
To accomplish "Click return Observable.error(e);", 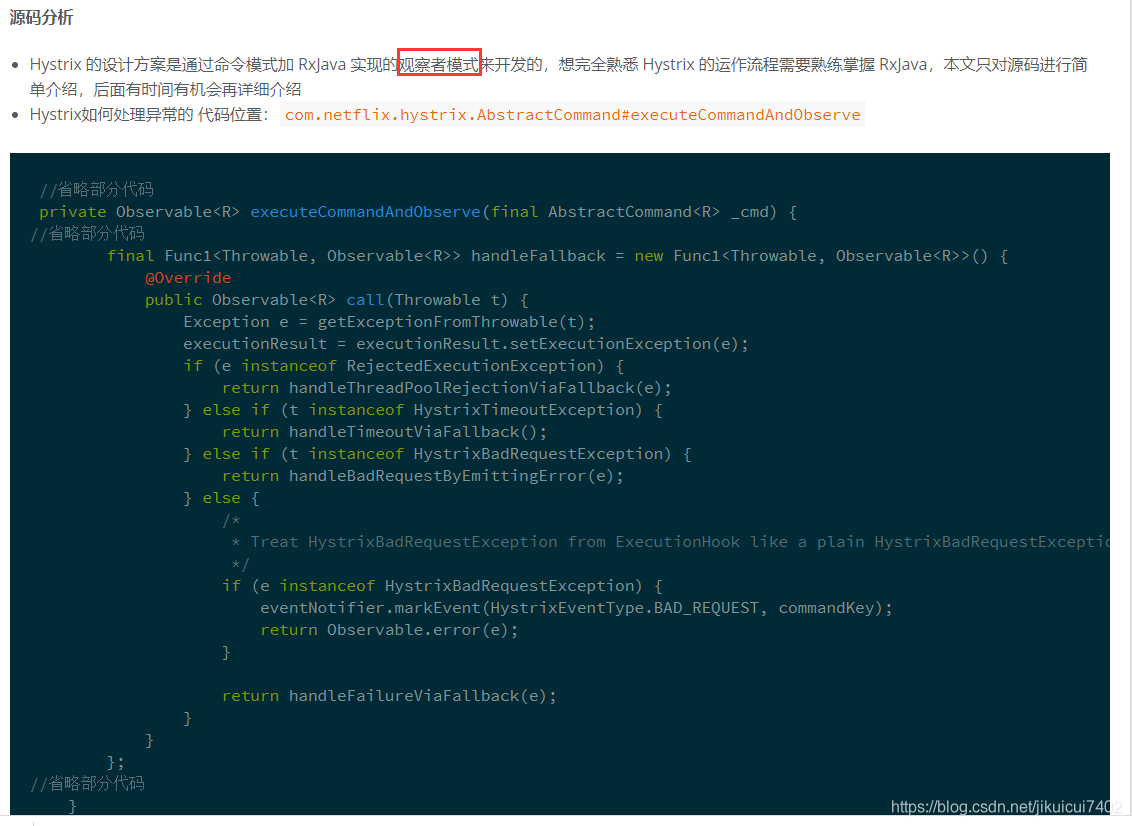I will pyautogui.click(x=389, y=630).
